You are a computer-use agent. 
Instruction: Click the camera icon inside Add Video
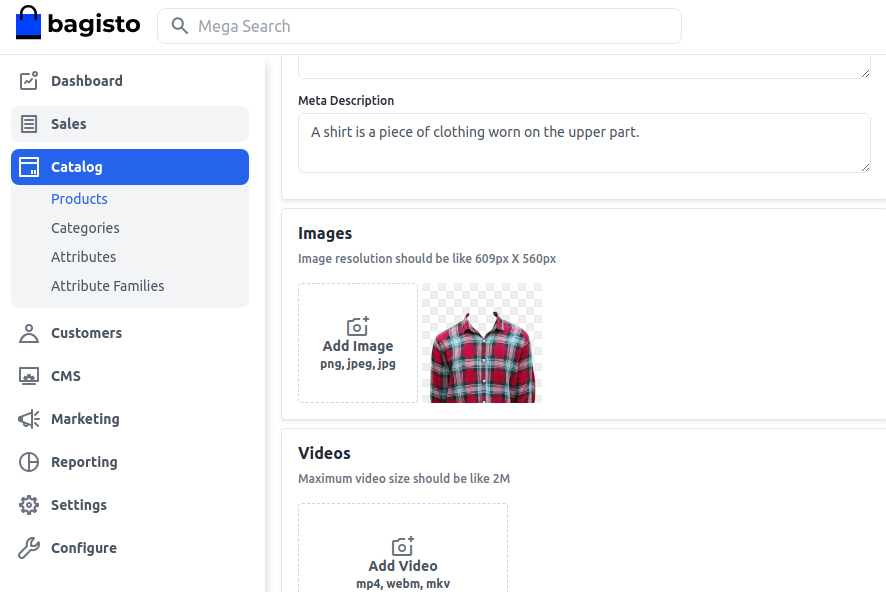click(402, 546)
